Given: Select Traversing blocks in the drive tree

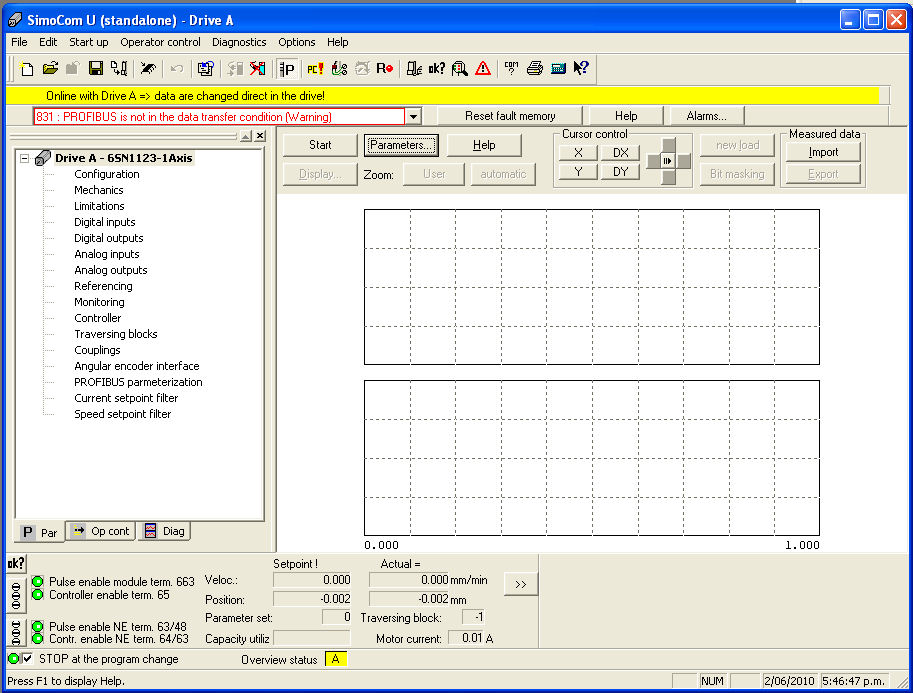Looking at the screenshot, I should click(x=116, y=334).
